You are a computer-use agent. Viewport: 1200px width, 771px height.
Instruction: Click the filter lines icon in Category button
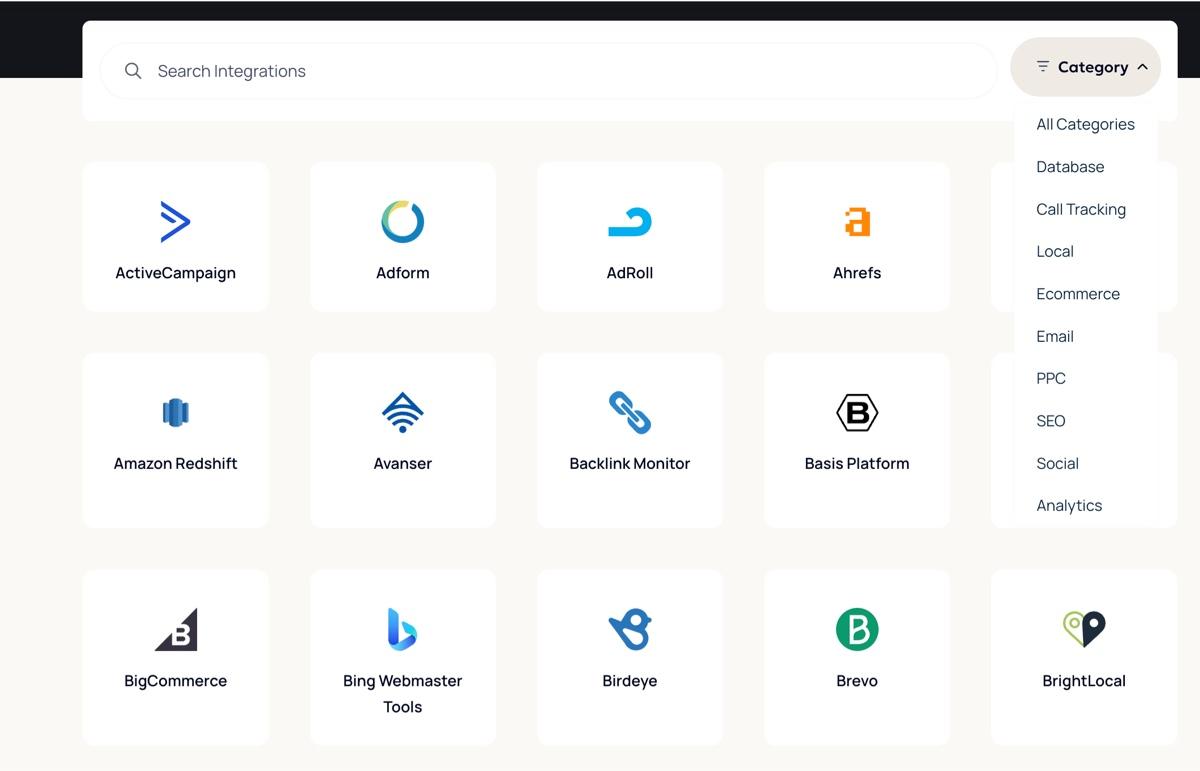click(1043, 67)
